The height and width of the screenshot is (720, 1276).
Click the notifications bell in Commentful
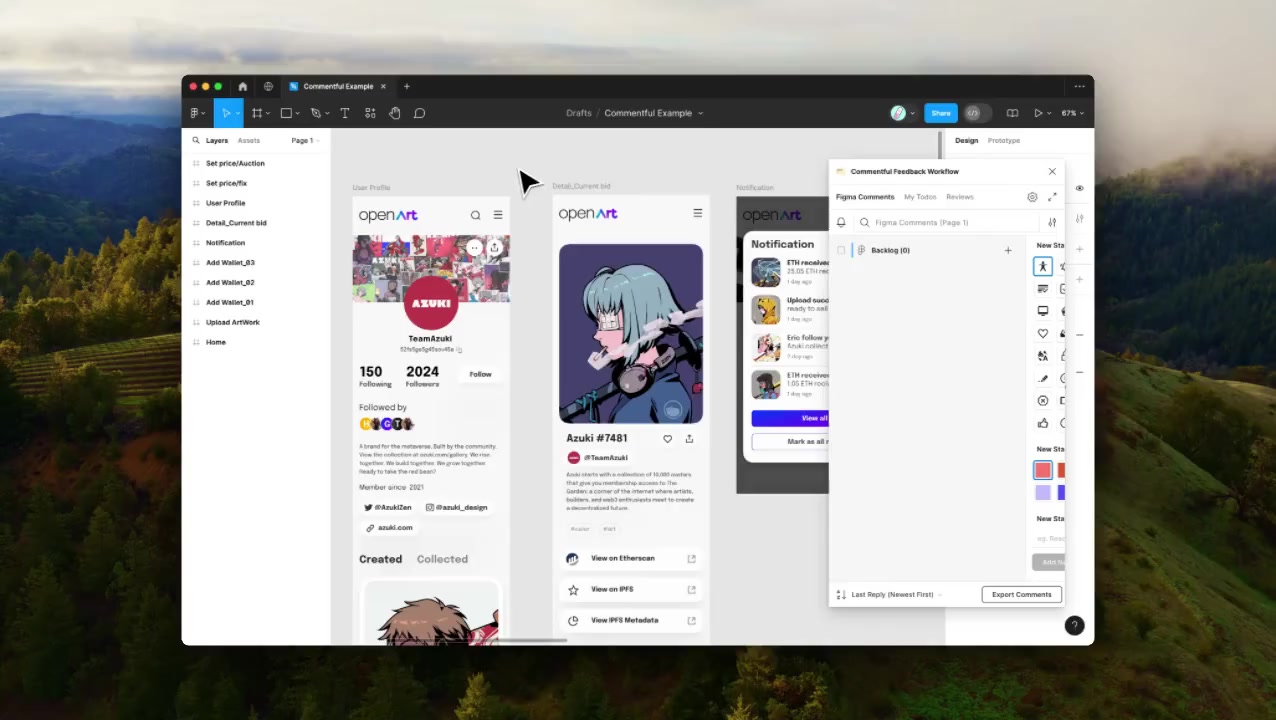click(841, 223)
